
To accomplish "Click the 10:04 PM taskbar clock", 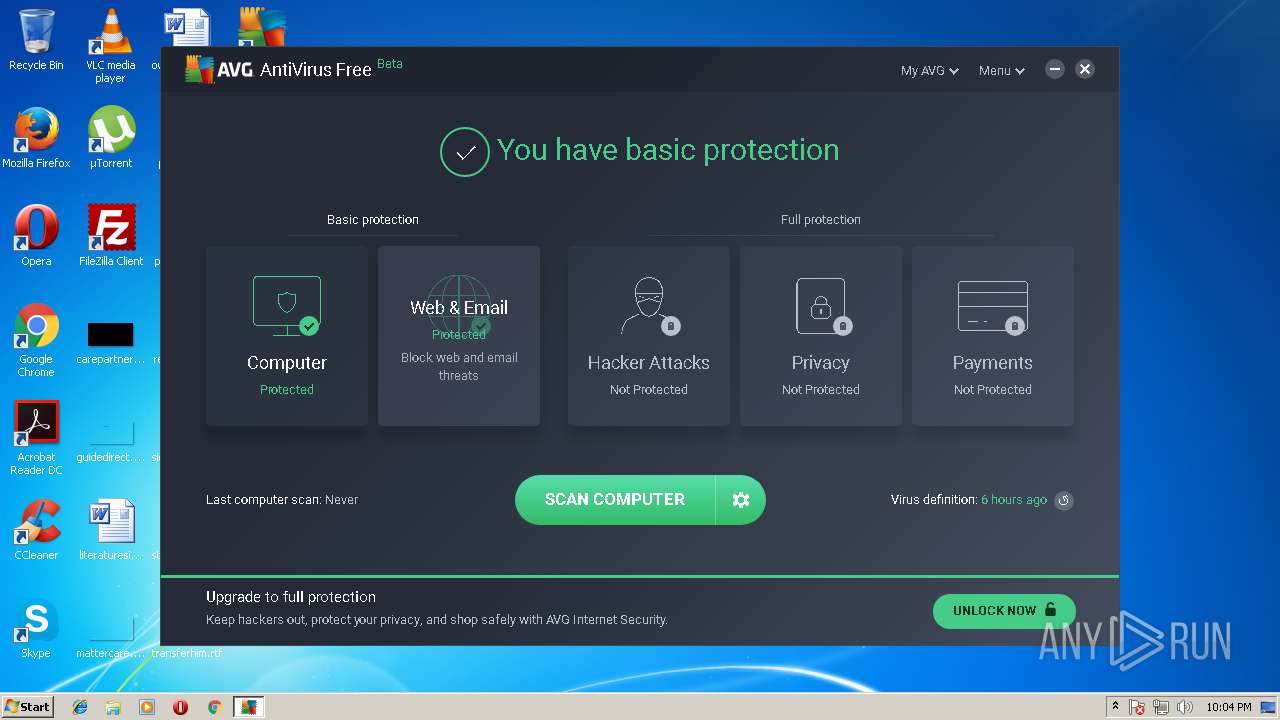I will 1229,707.
